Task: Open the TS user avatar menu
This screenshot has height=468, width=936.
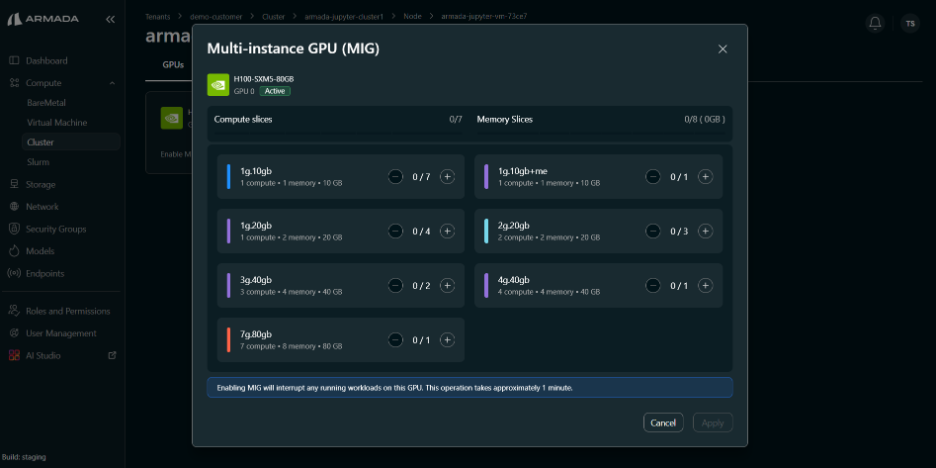Action: tap(910, 23)
